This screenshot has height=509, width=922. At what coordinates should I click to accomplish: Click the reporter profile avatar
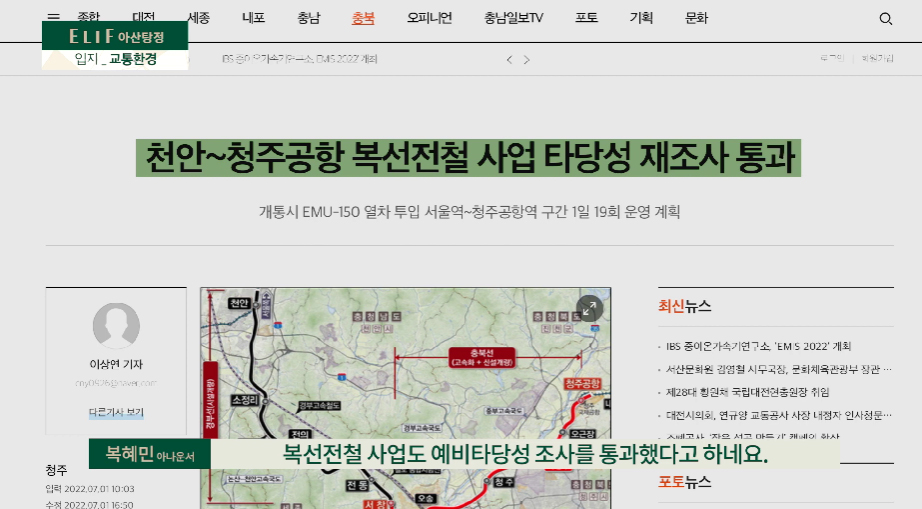pos(116,326)
